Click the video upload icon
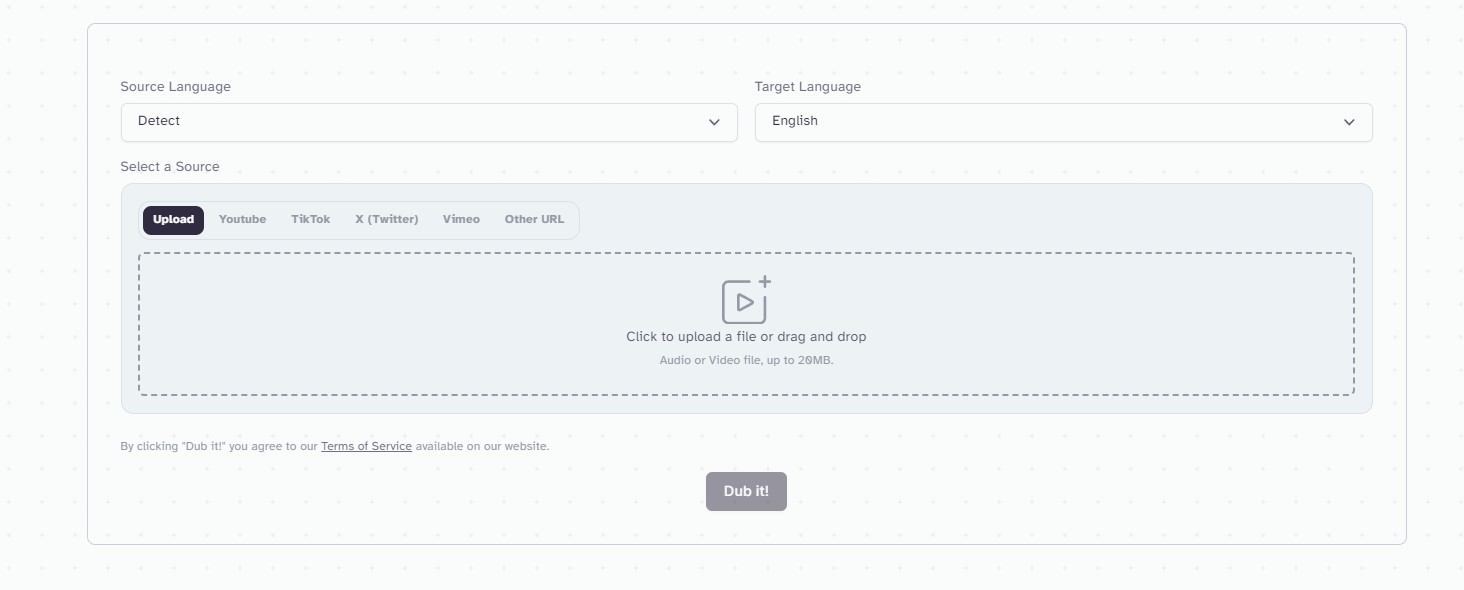This screenshot has height=590, width=1464. (746, 300)
